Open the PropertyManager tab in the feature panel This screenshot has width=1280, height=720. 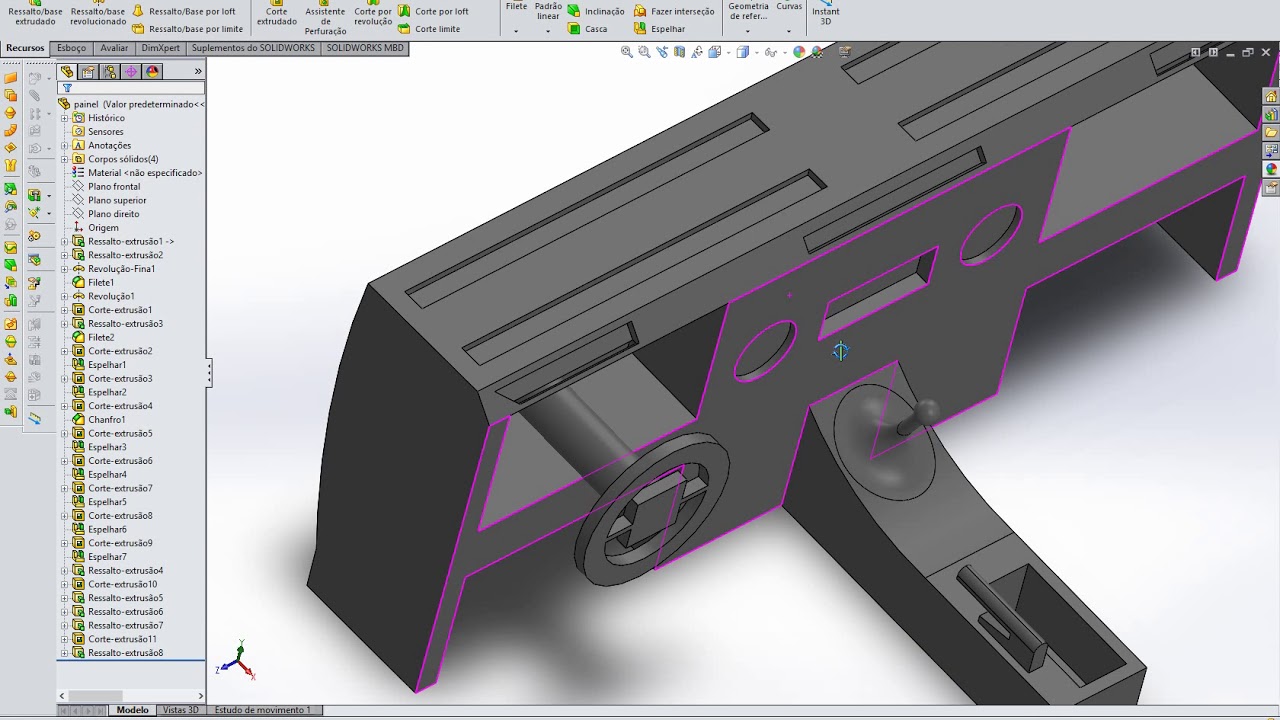pyautogui.click(x=88, y=72)
